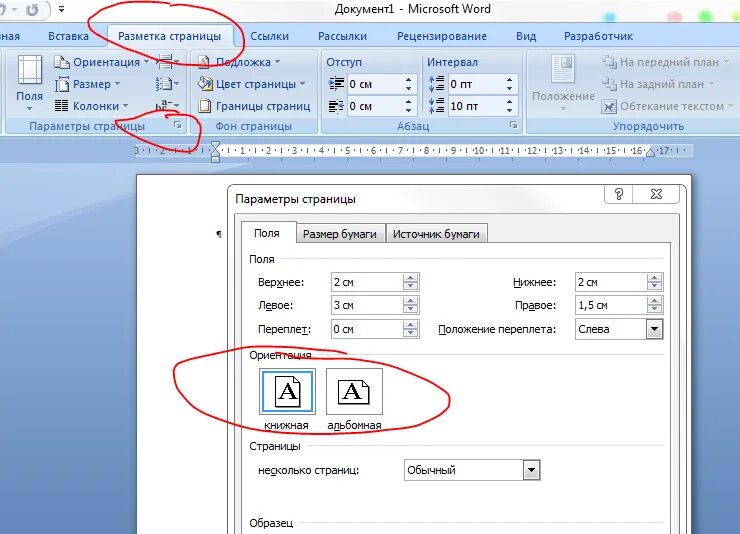Screen dimensions: 740x534
Task: Open quick access toolbar customize arrow
Action: point(61,9)
